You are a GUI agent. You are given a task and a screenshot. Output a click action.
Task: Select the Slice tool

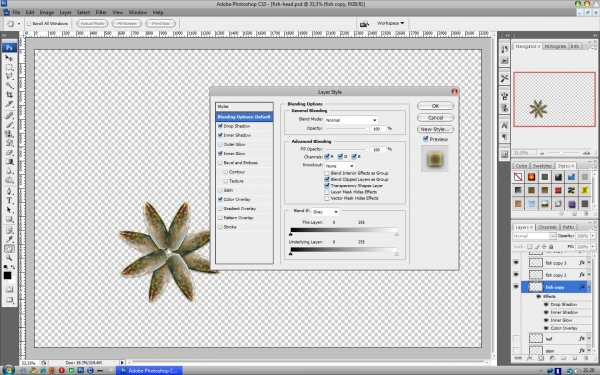(x=9, y=104)
